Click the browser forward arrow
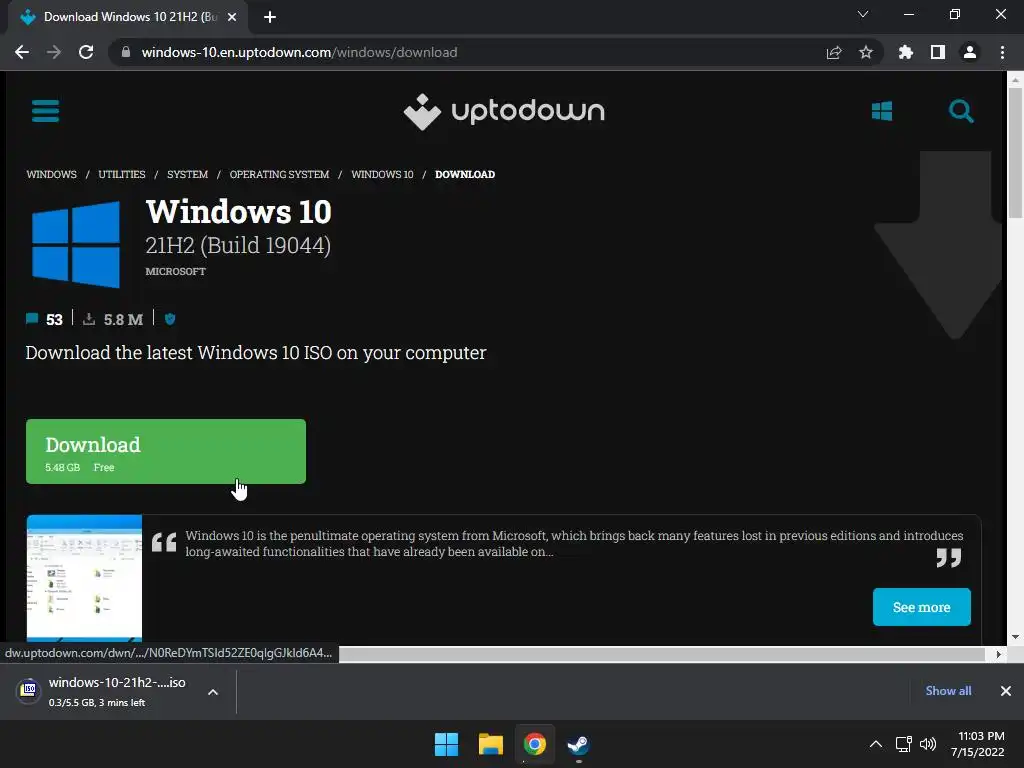The image size is (1024, 768). coord(54,52)
